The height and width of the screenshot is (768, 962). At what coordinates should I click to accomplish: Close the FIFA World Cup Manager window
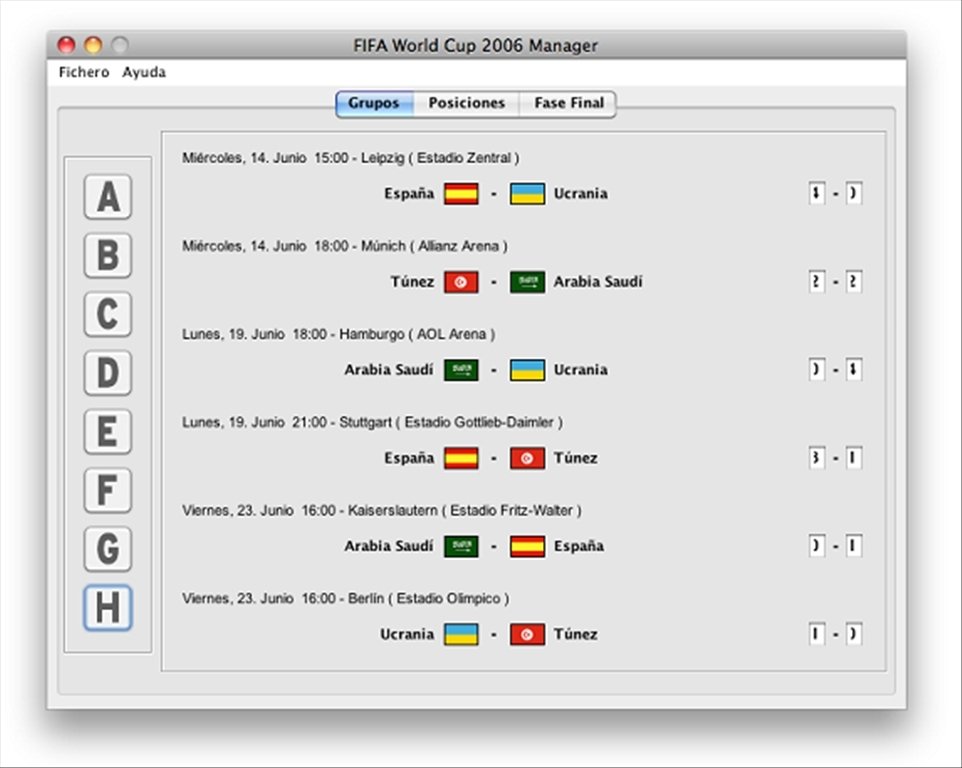coord(66,45)
